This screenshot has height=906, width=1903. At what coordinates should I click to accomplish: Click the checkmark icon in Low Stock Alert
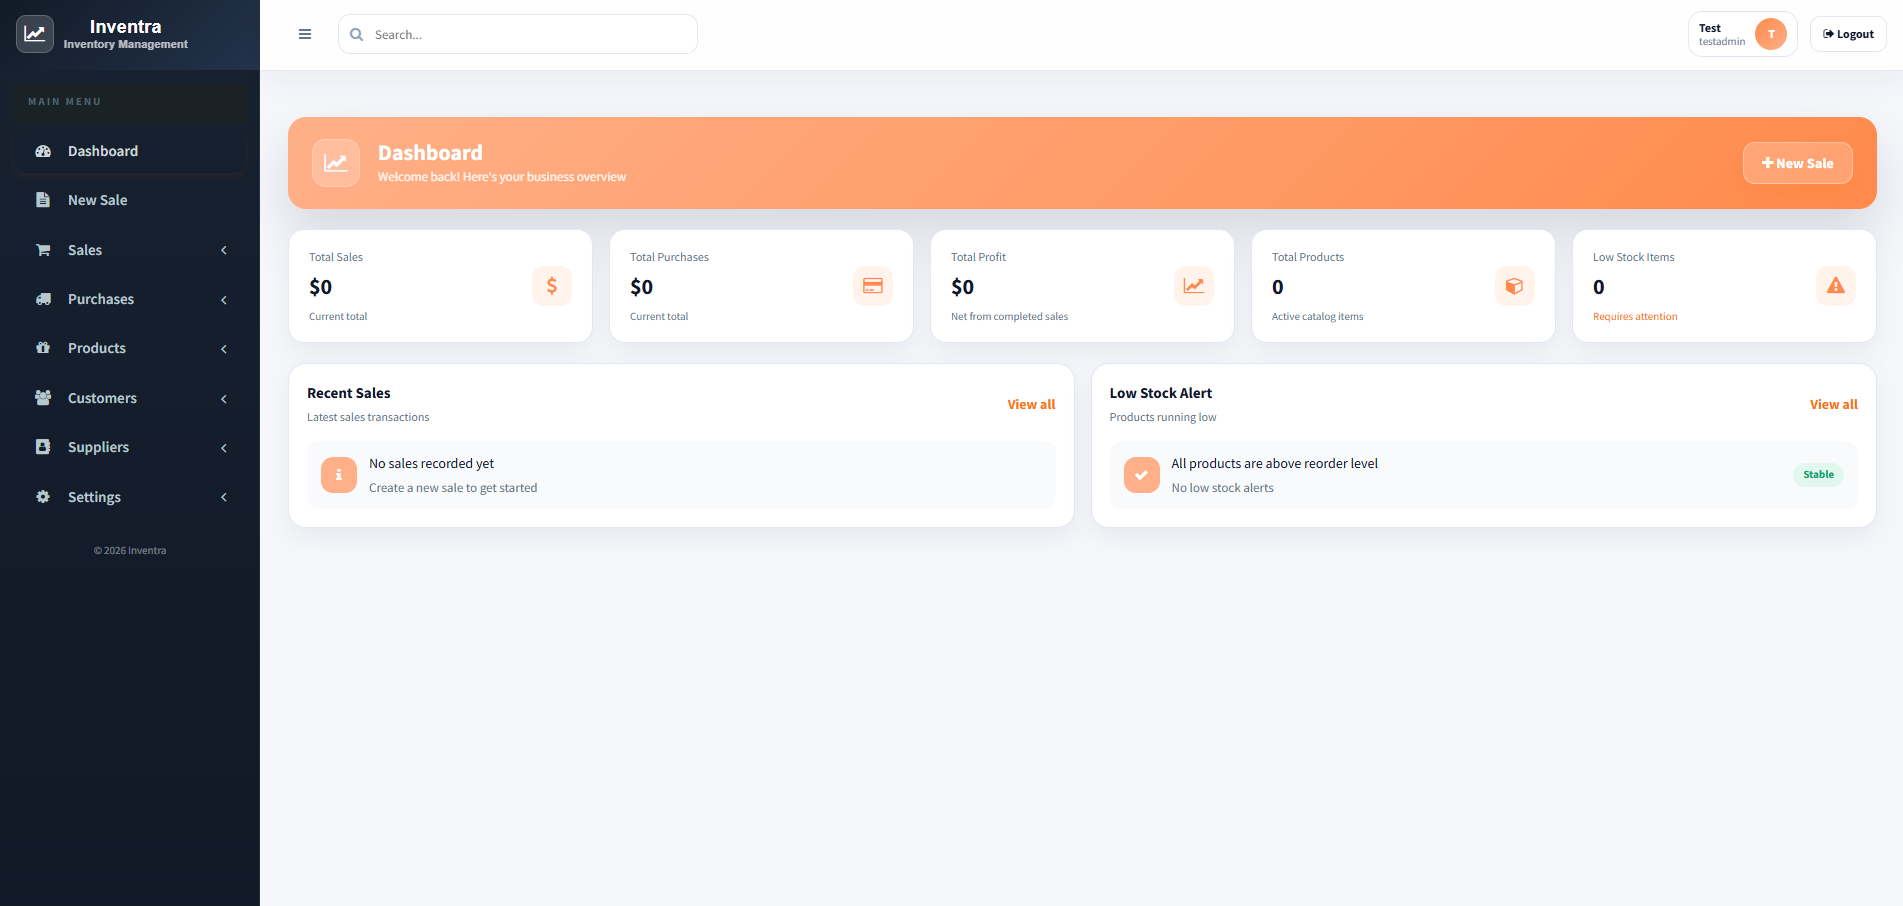coord(1141,475)
